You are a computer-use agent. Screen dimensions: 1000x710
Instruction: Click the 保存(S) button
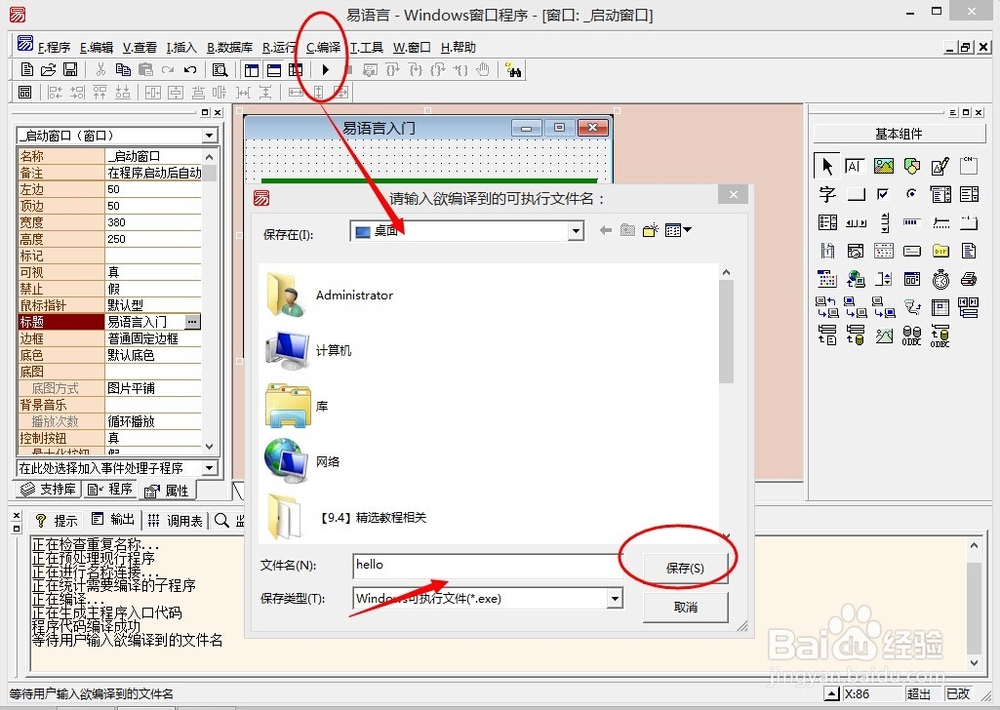point(685,567)
